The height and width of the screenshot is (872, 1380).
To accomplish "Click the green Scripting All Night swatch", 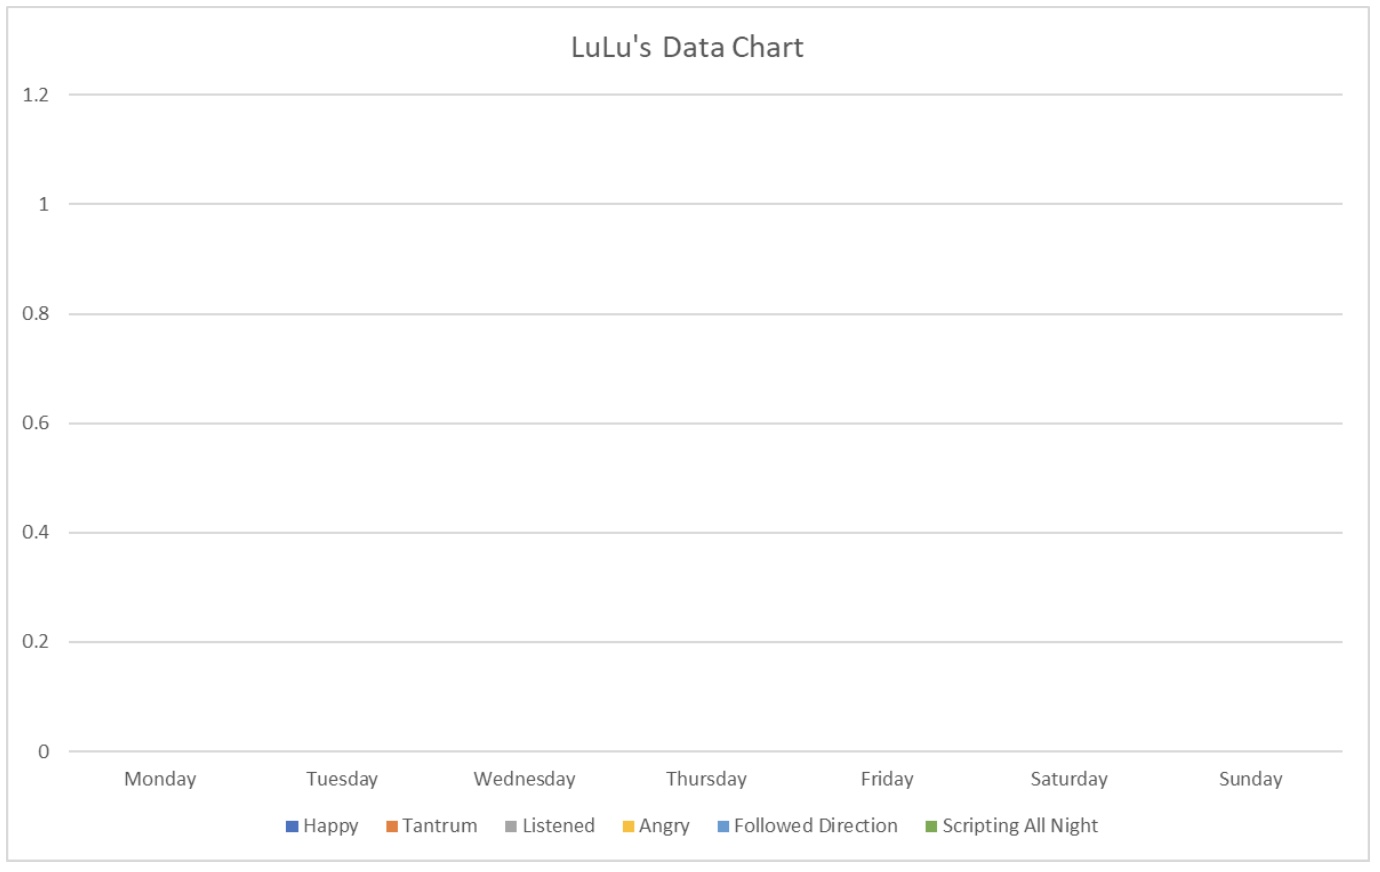I will (931, 826).
